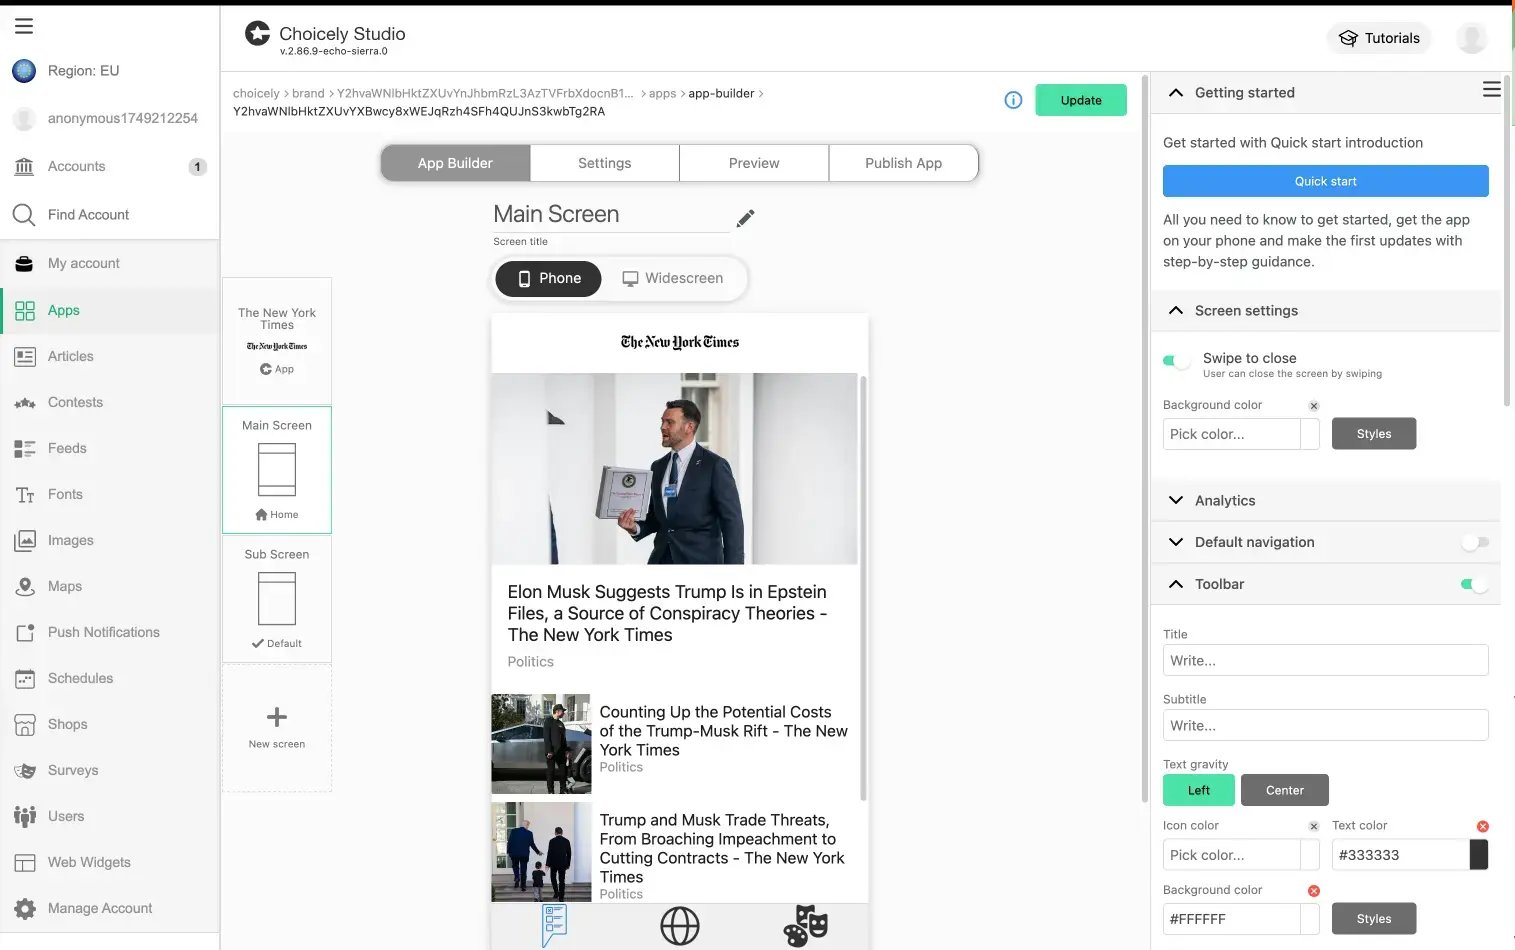The height and width of the screenshot is (950, 1515).
Task: Click the pencil icon to edit screen title
Action: pos(745,218)
